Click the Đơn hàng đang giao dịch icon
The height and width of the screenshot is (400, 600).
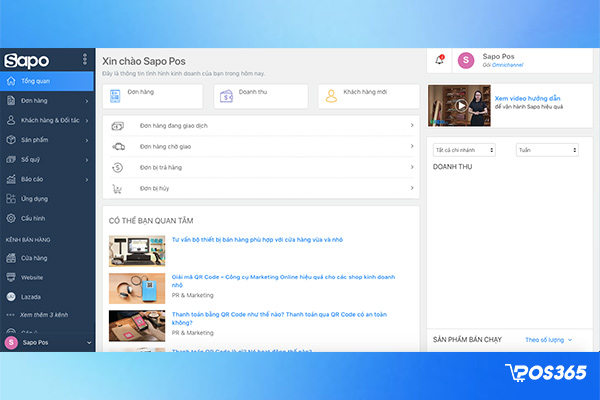click(117, 126)
